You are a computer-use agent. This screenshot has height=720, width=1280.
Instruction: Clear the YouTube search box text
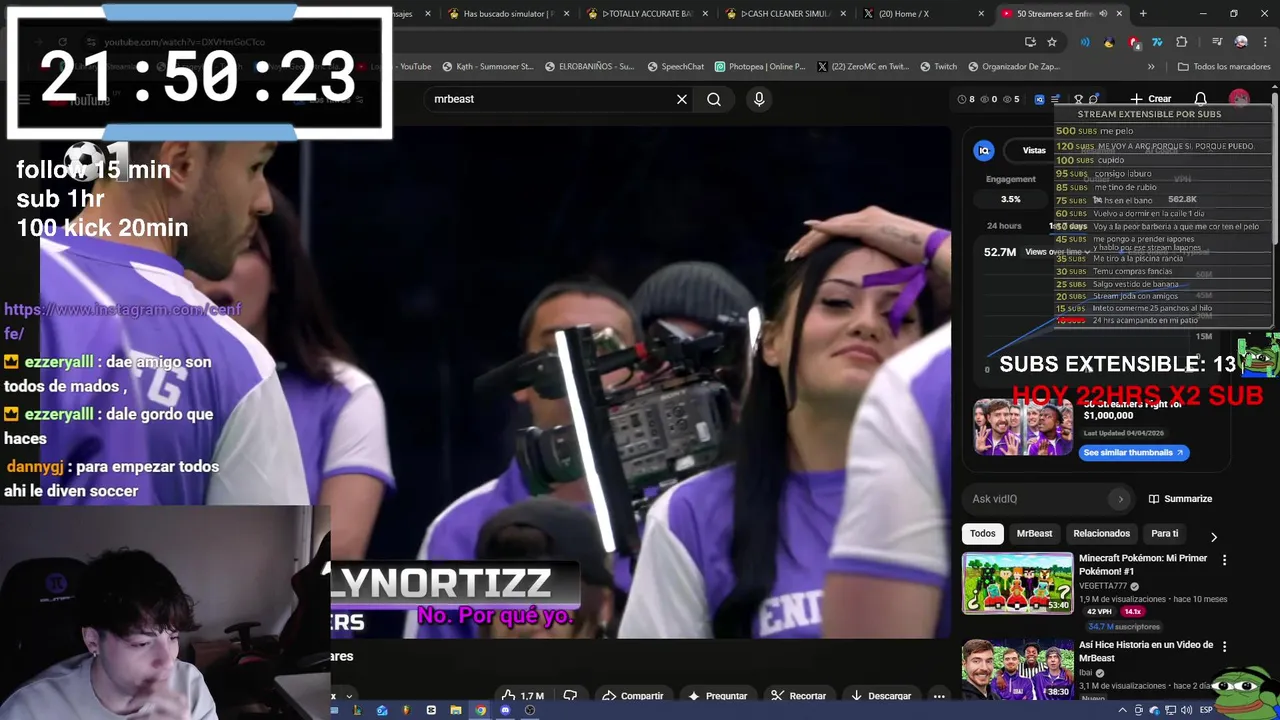pyautogui.click(x=682, y=99)
